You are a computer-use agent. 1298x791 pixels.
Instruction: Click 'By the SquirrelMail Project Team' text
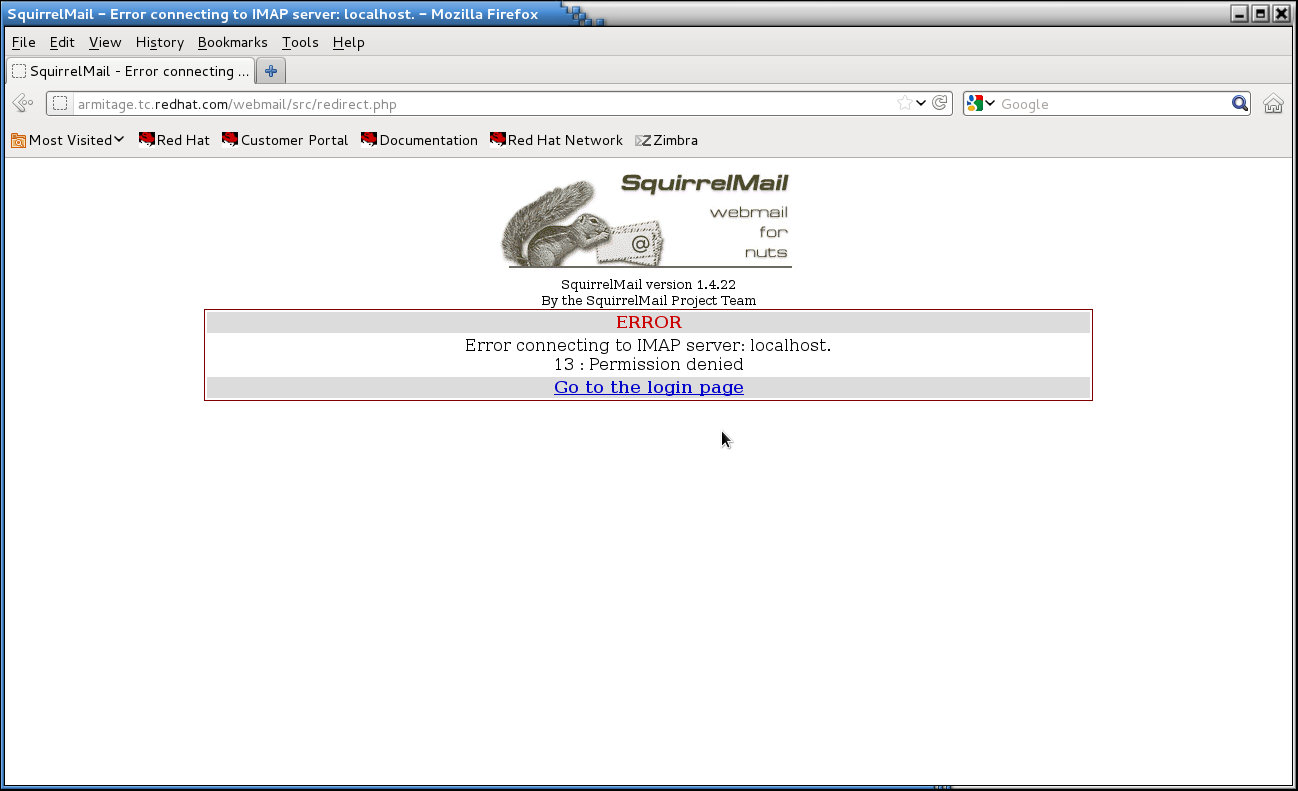pos(648,300)
